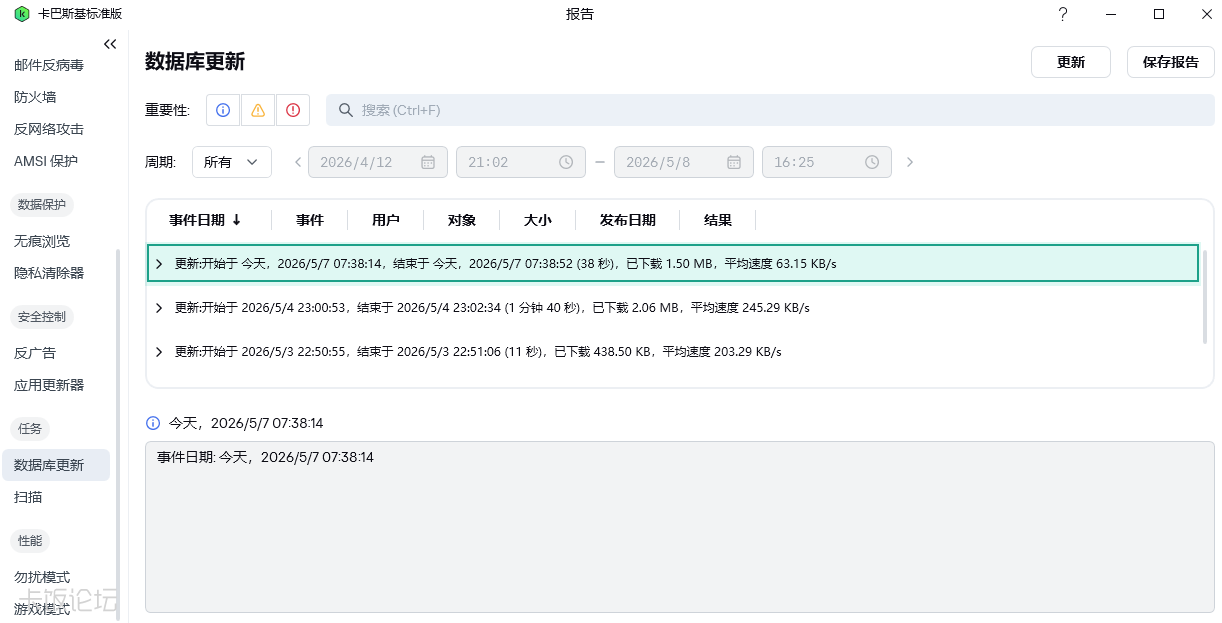
Task: Expand the 2026/5/3 22:50:55 update row
Action: tap(159, 352)
